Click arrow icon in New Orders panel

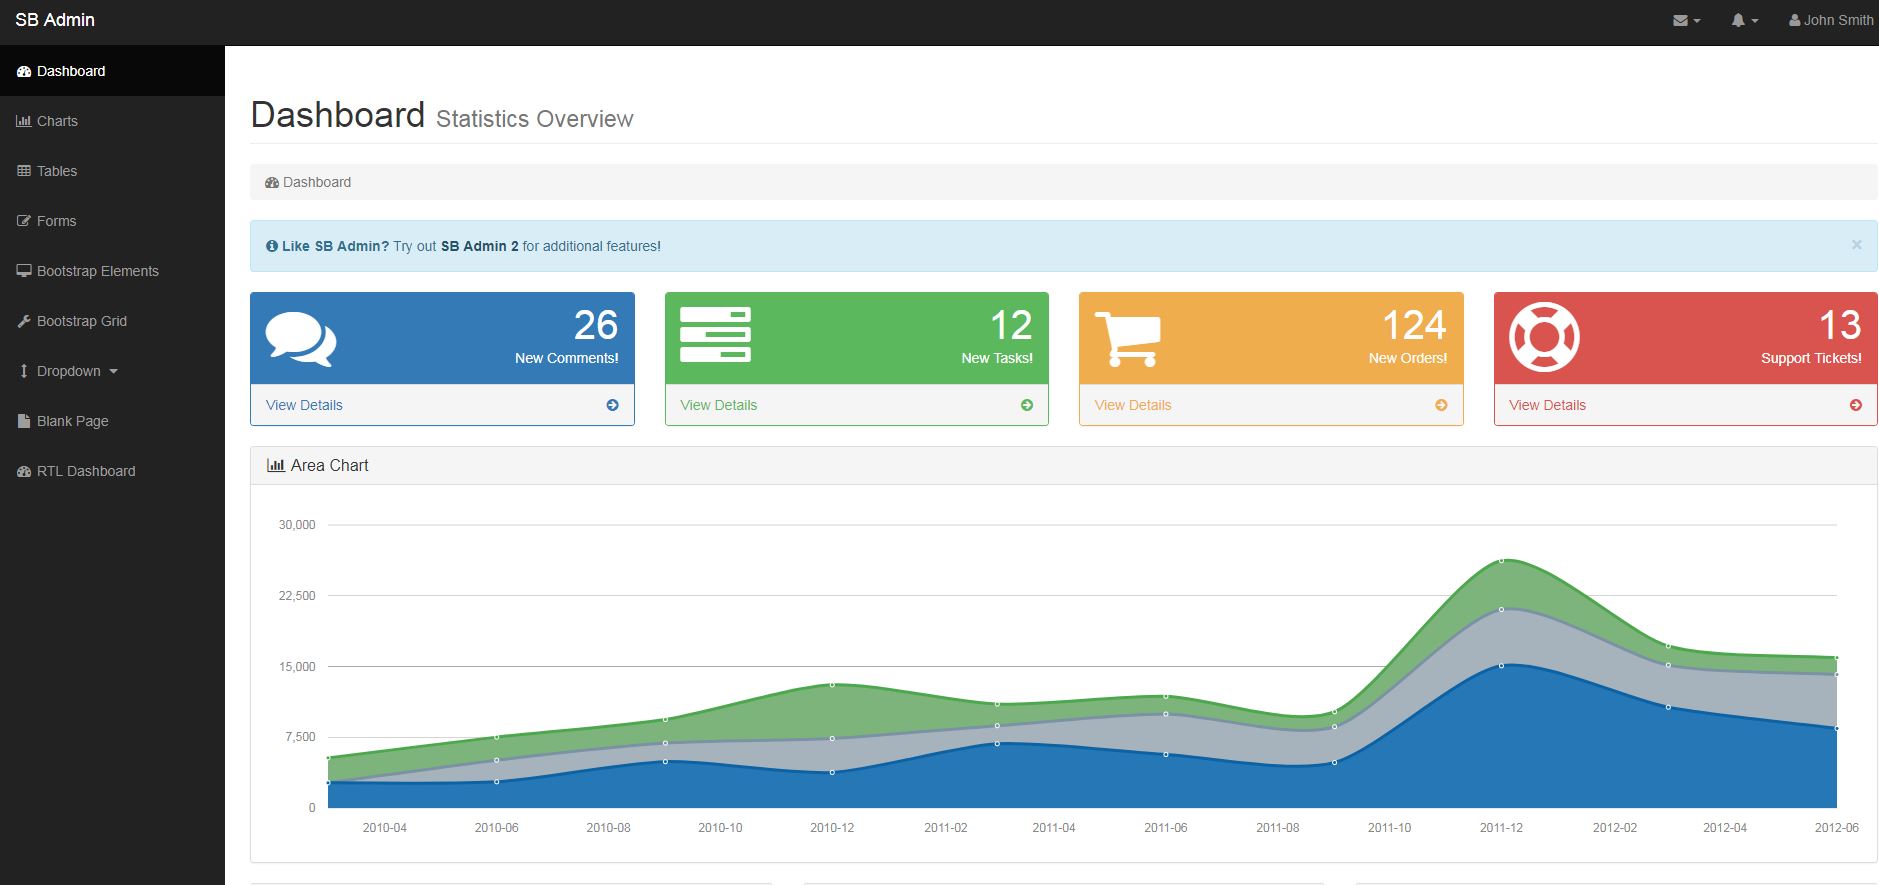point(1441,405)
